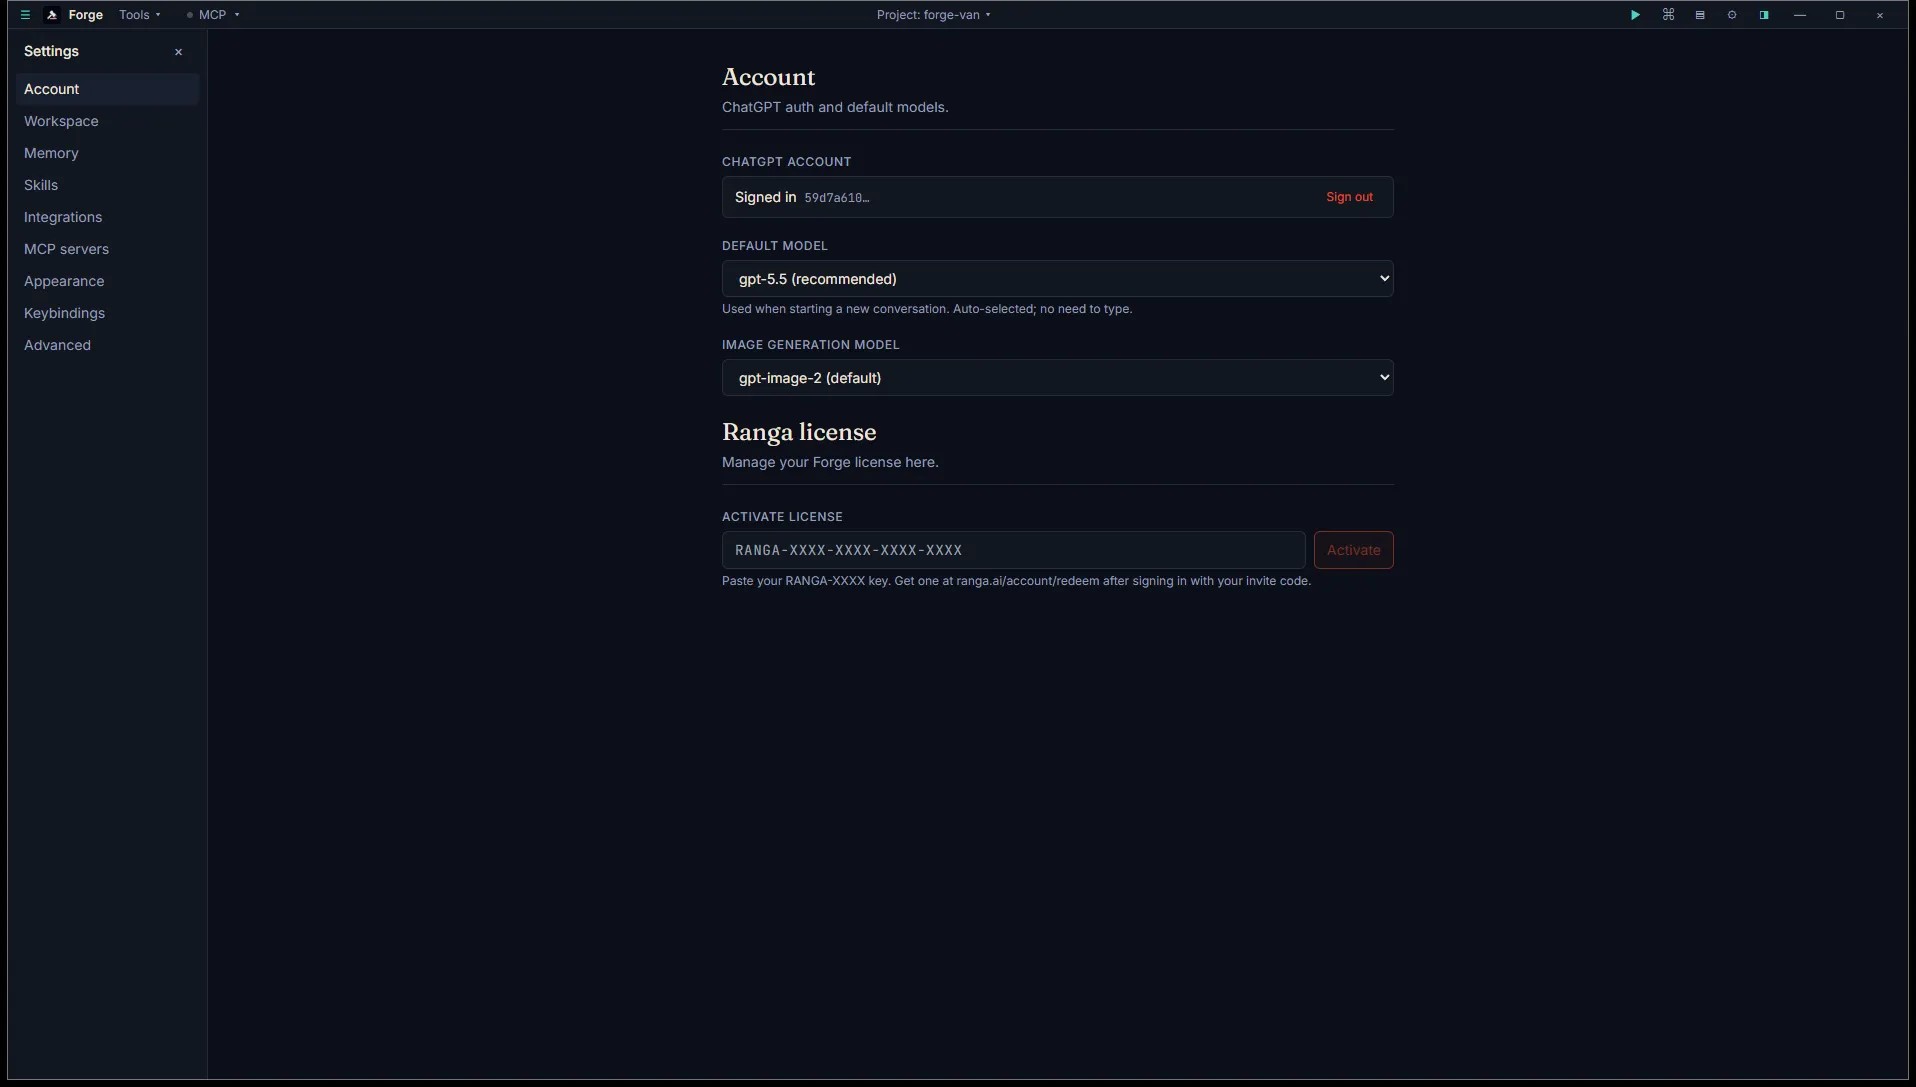This screenshot has width=1916, height=1087.
Task: Open the Image Generation Model dropdown
Action: coord(1057,378)
